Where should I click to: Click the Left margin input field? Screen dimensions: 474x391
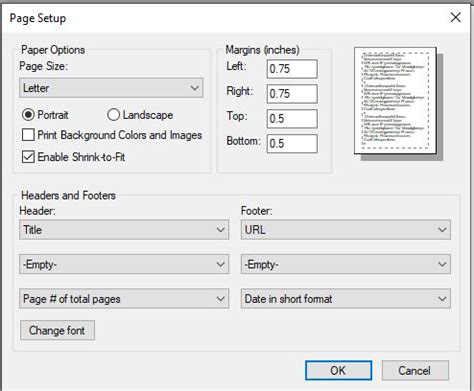click(x=292, y=69)
